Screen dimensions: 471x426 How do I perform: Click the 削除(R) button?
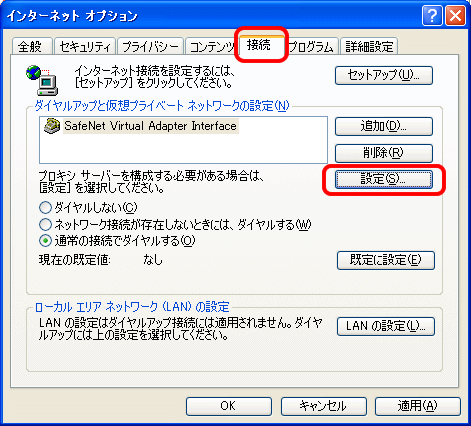tap(384, 153)
